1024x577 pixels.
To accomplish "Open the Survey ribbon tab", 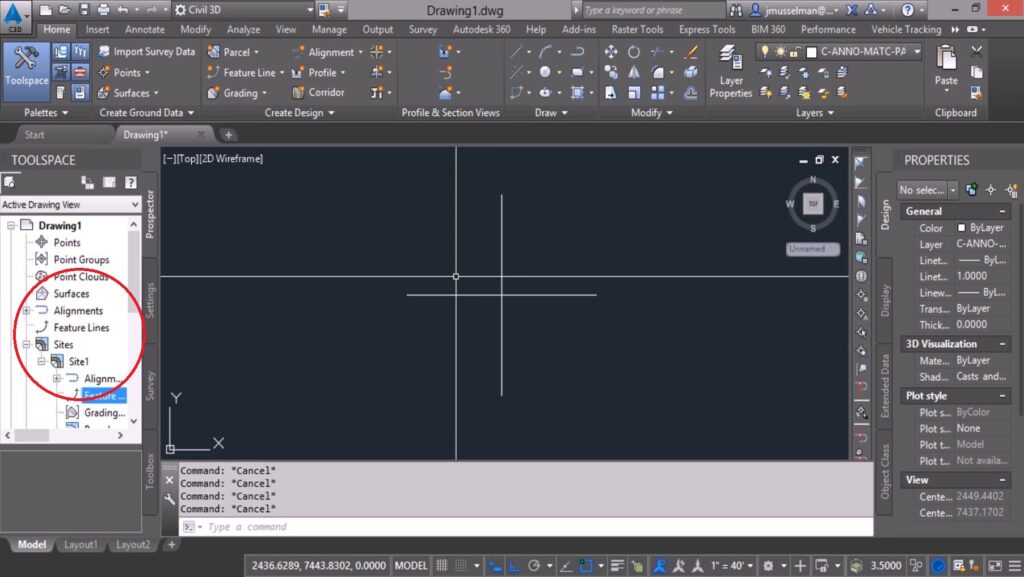I will pos(423,29).
